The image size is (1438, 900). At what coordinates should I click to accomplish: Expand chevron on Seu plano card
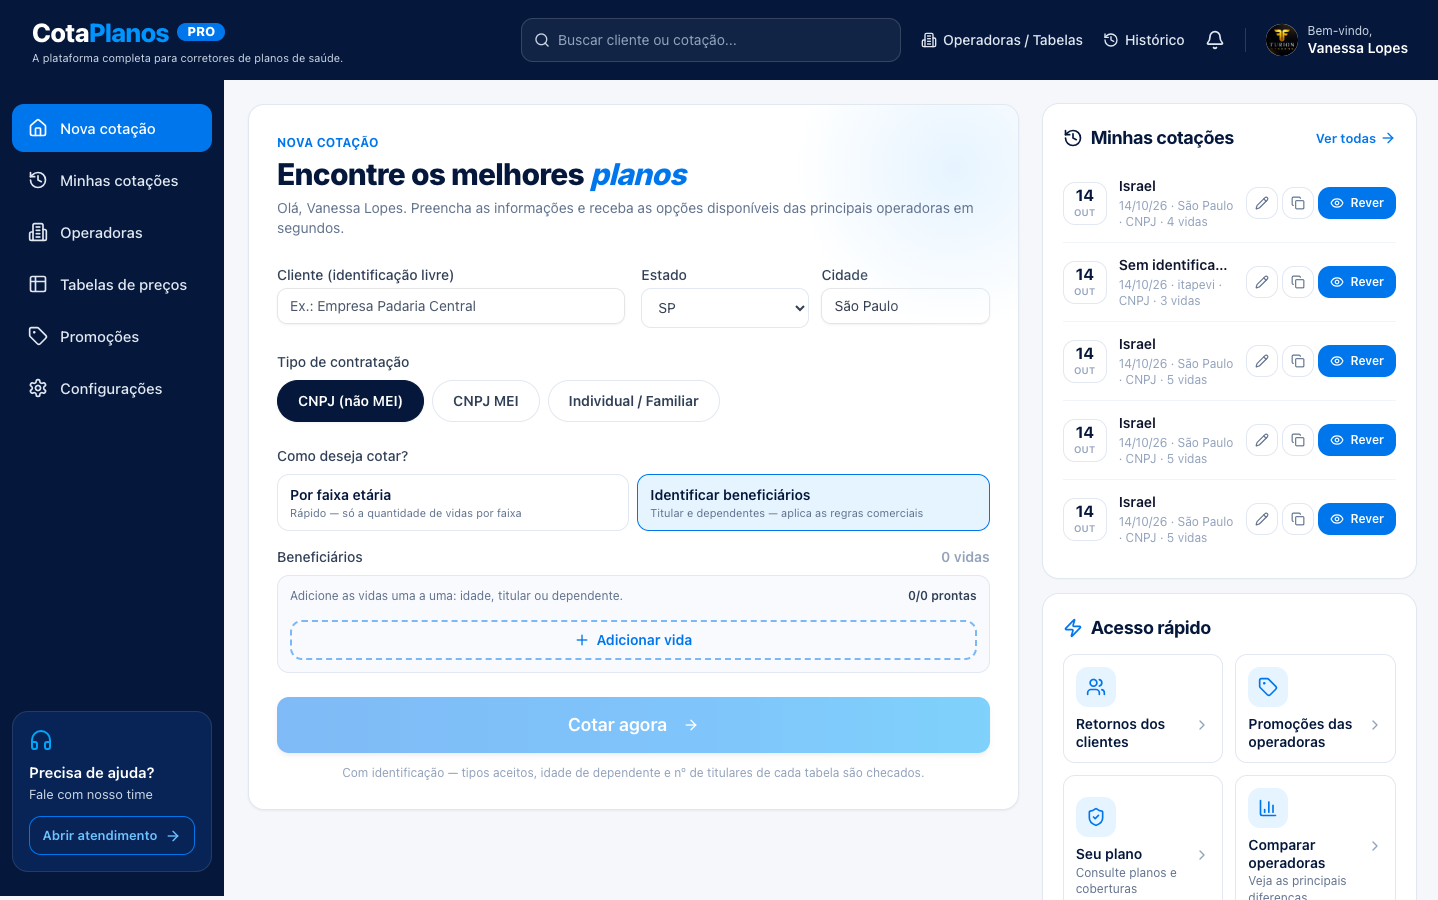[1202, 855]
